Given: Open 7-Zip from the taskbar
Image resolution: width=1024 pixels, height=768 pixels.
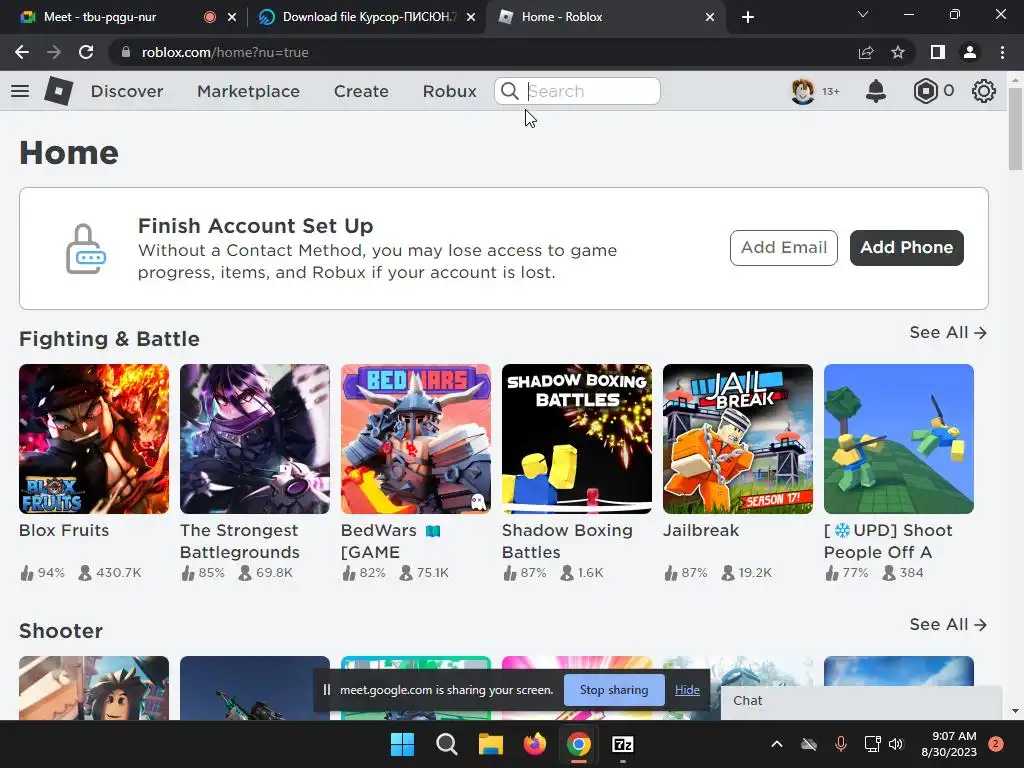Looking at the screenshot, I should click(622, 744).
